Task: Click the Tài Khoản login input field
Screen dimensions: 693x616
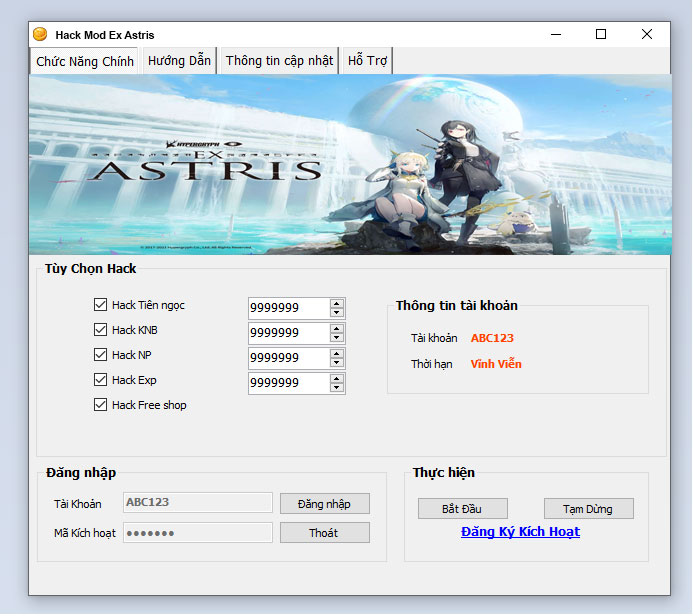Action: pyautogui.click(x=198, y=503)
